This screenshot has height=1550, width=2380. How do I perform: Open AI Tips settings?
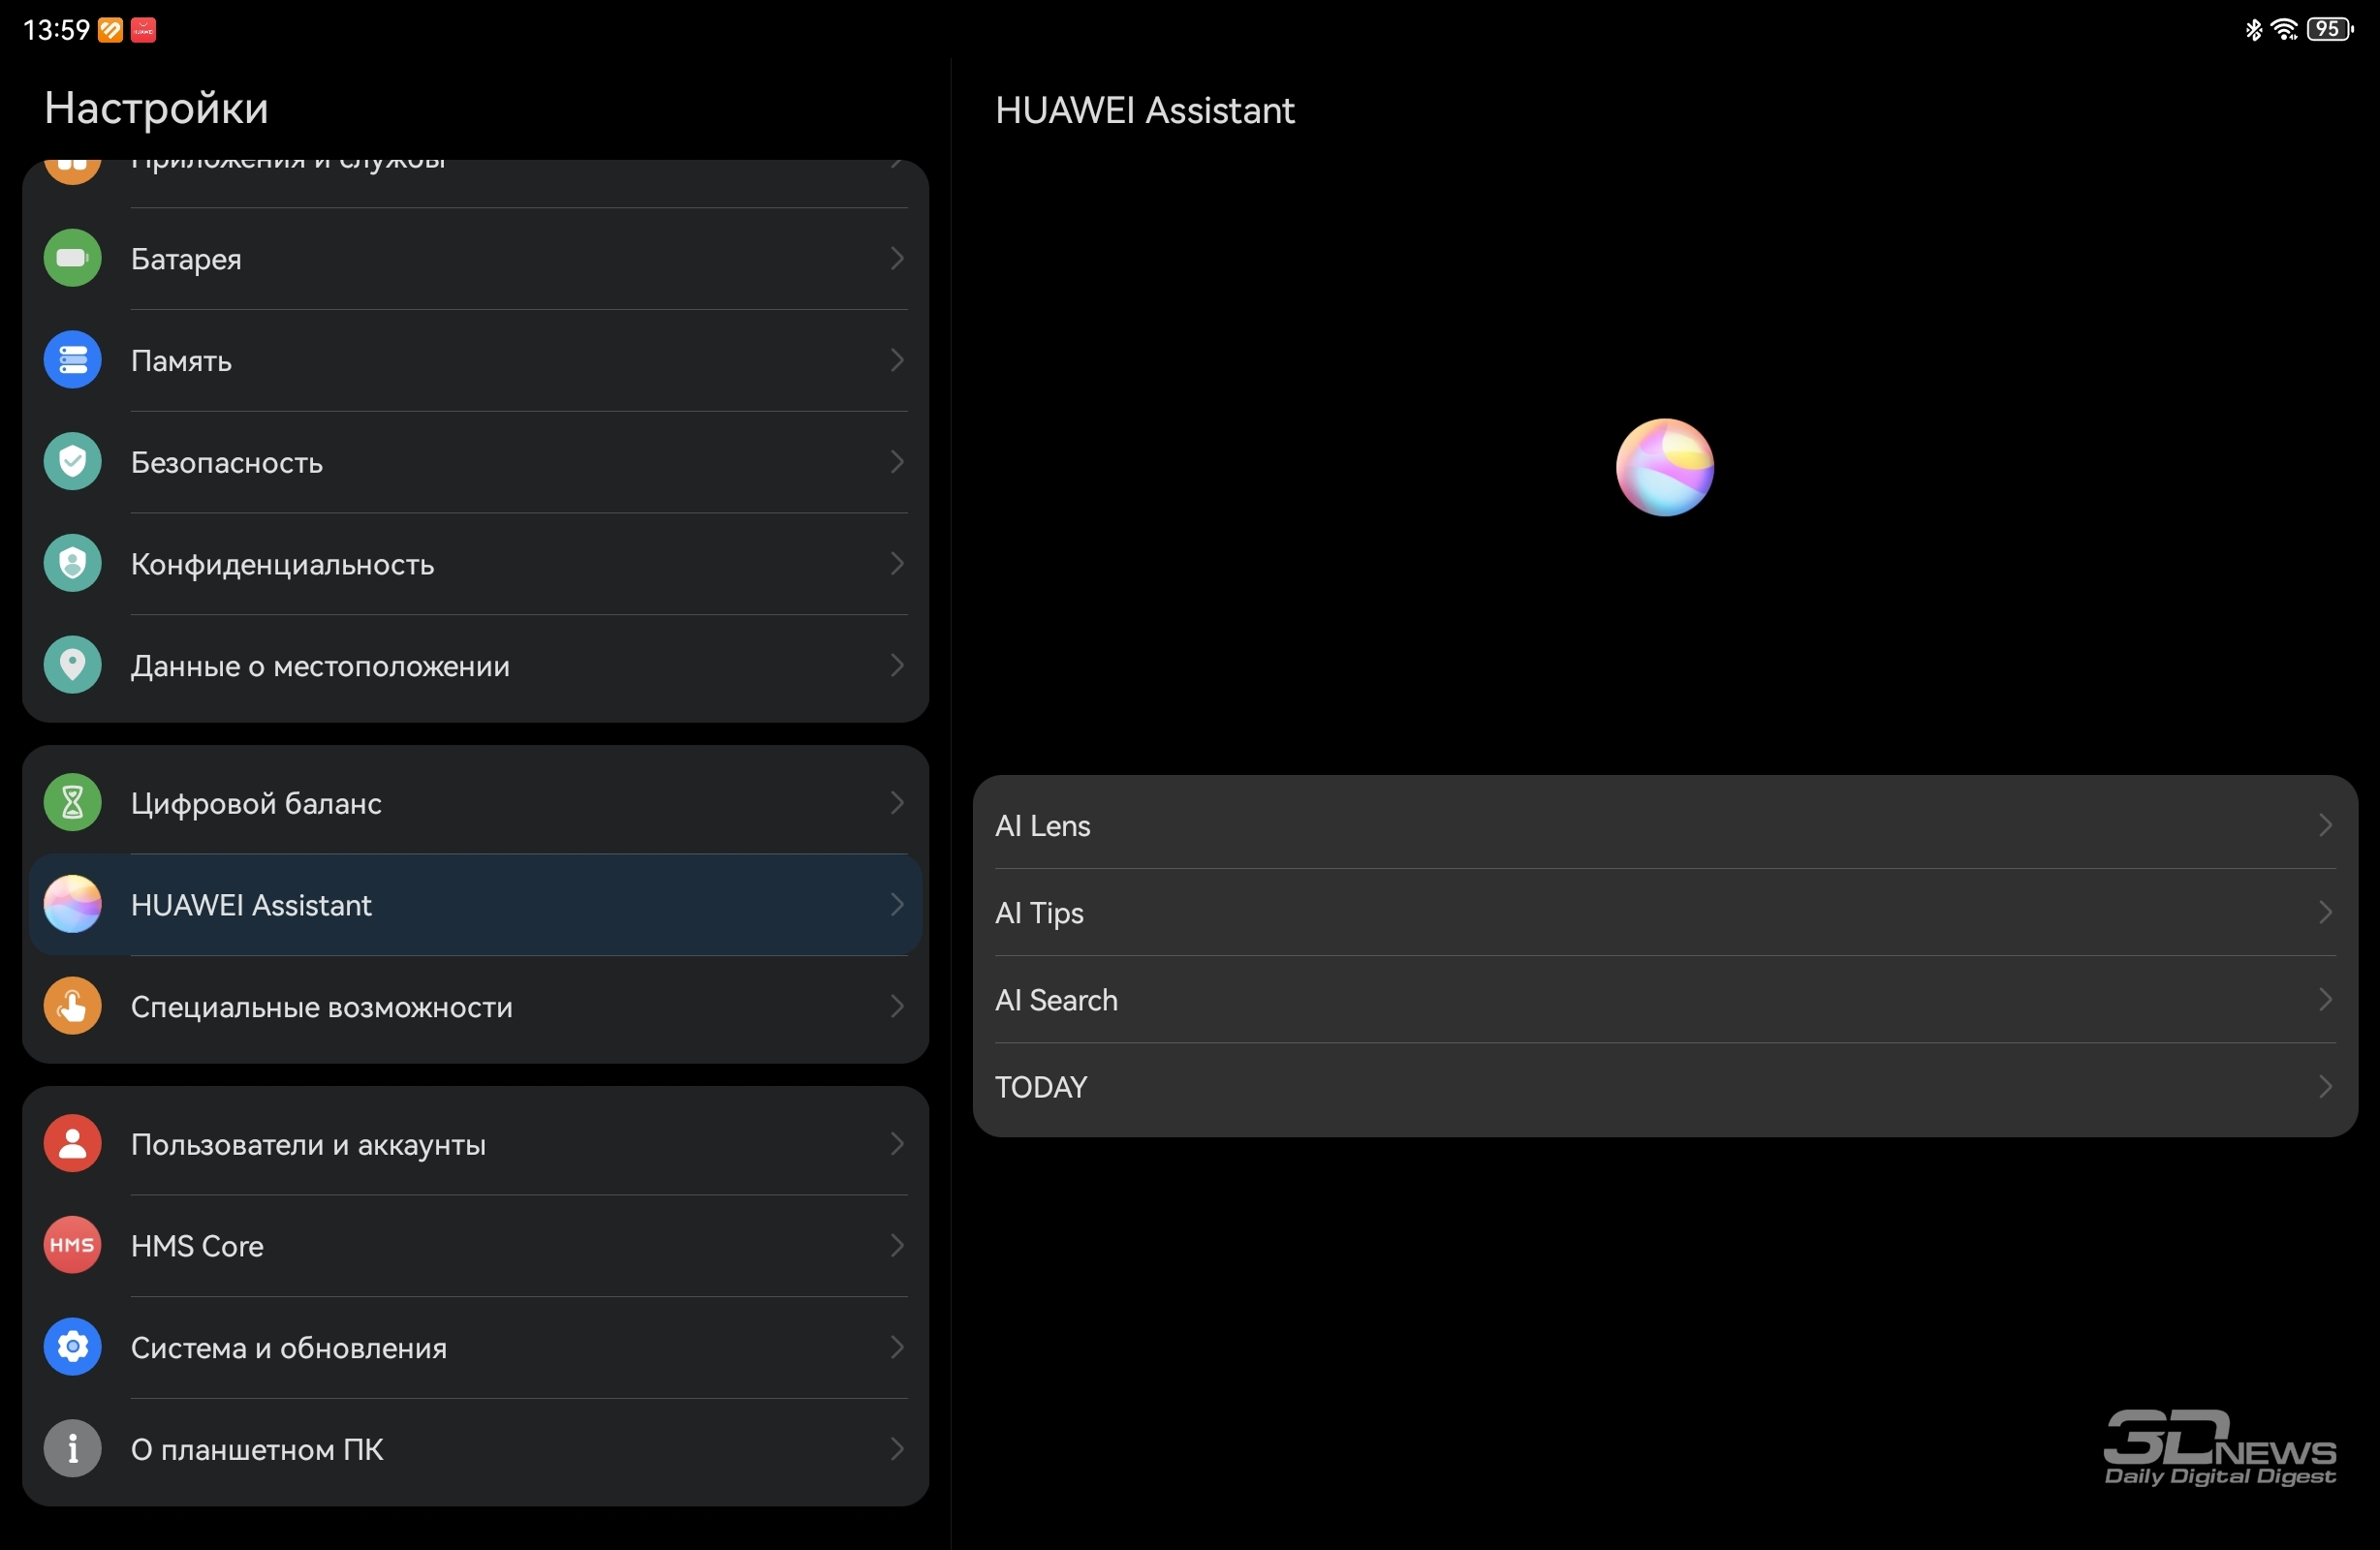click(x=1665, y=913)
